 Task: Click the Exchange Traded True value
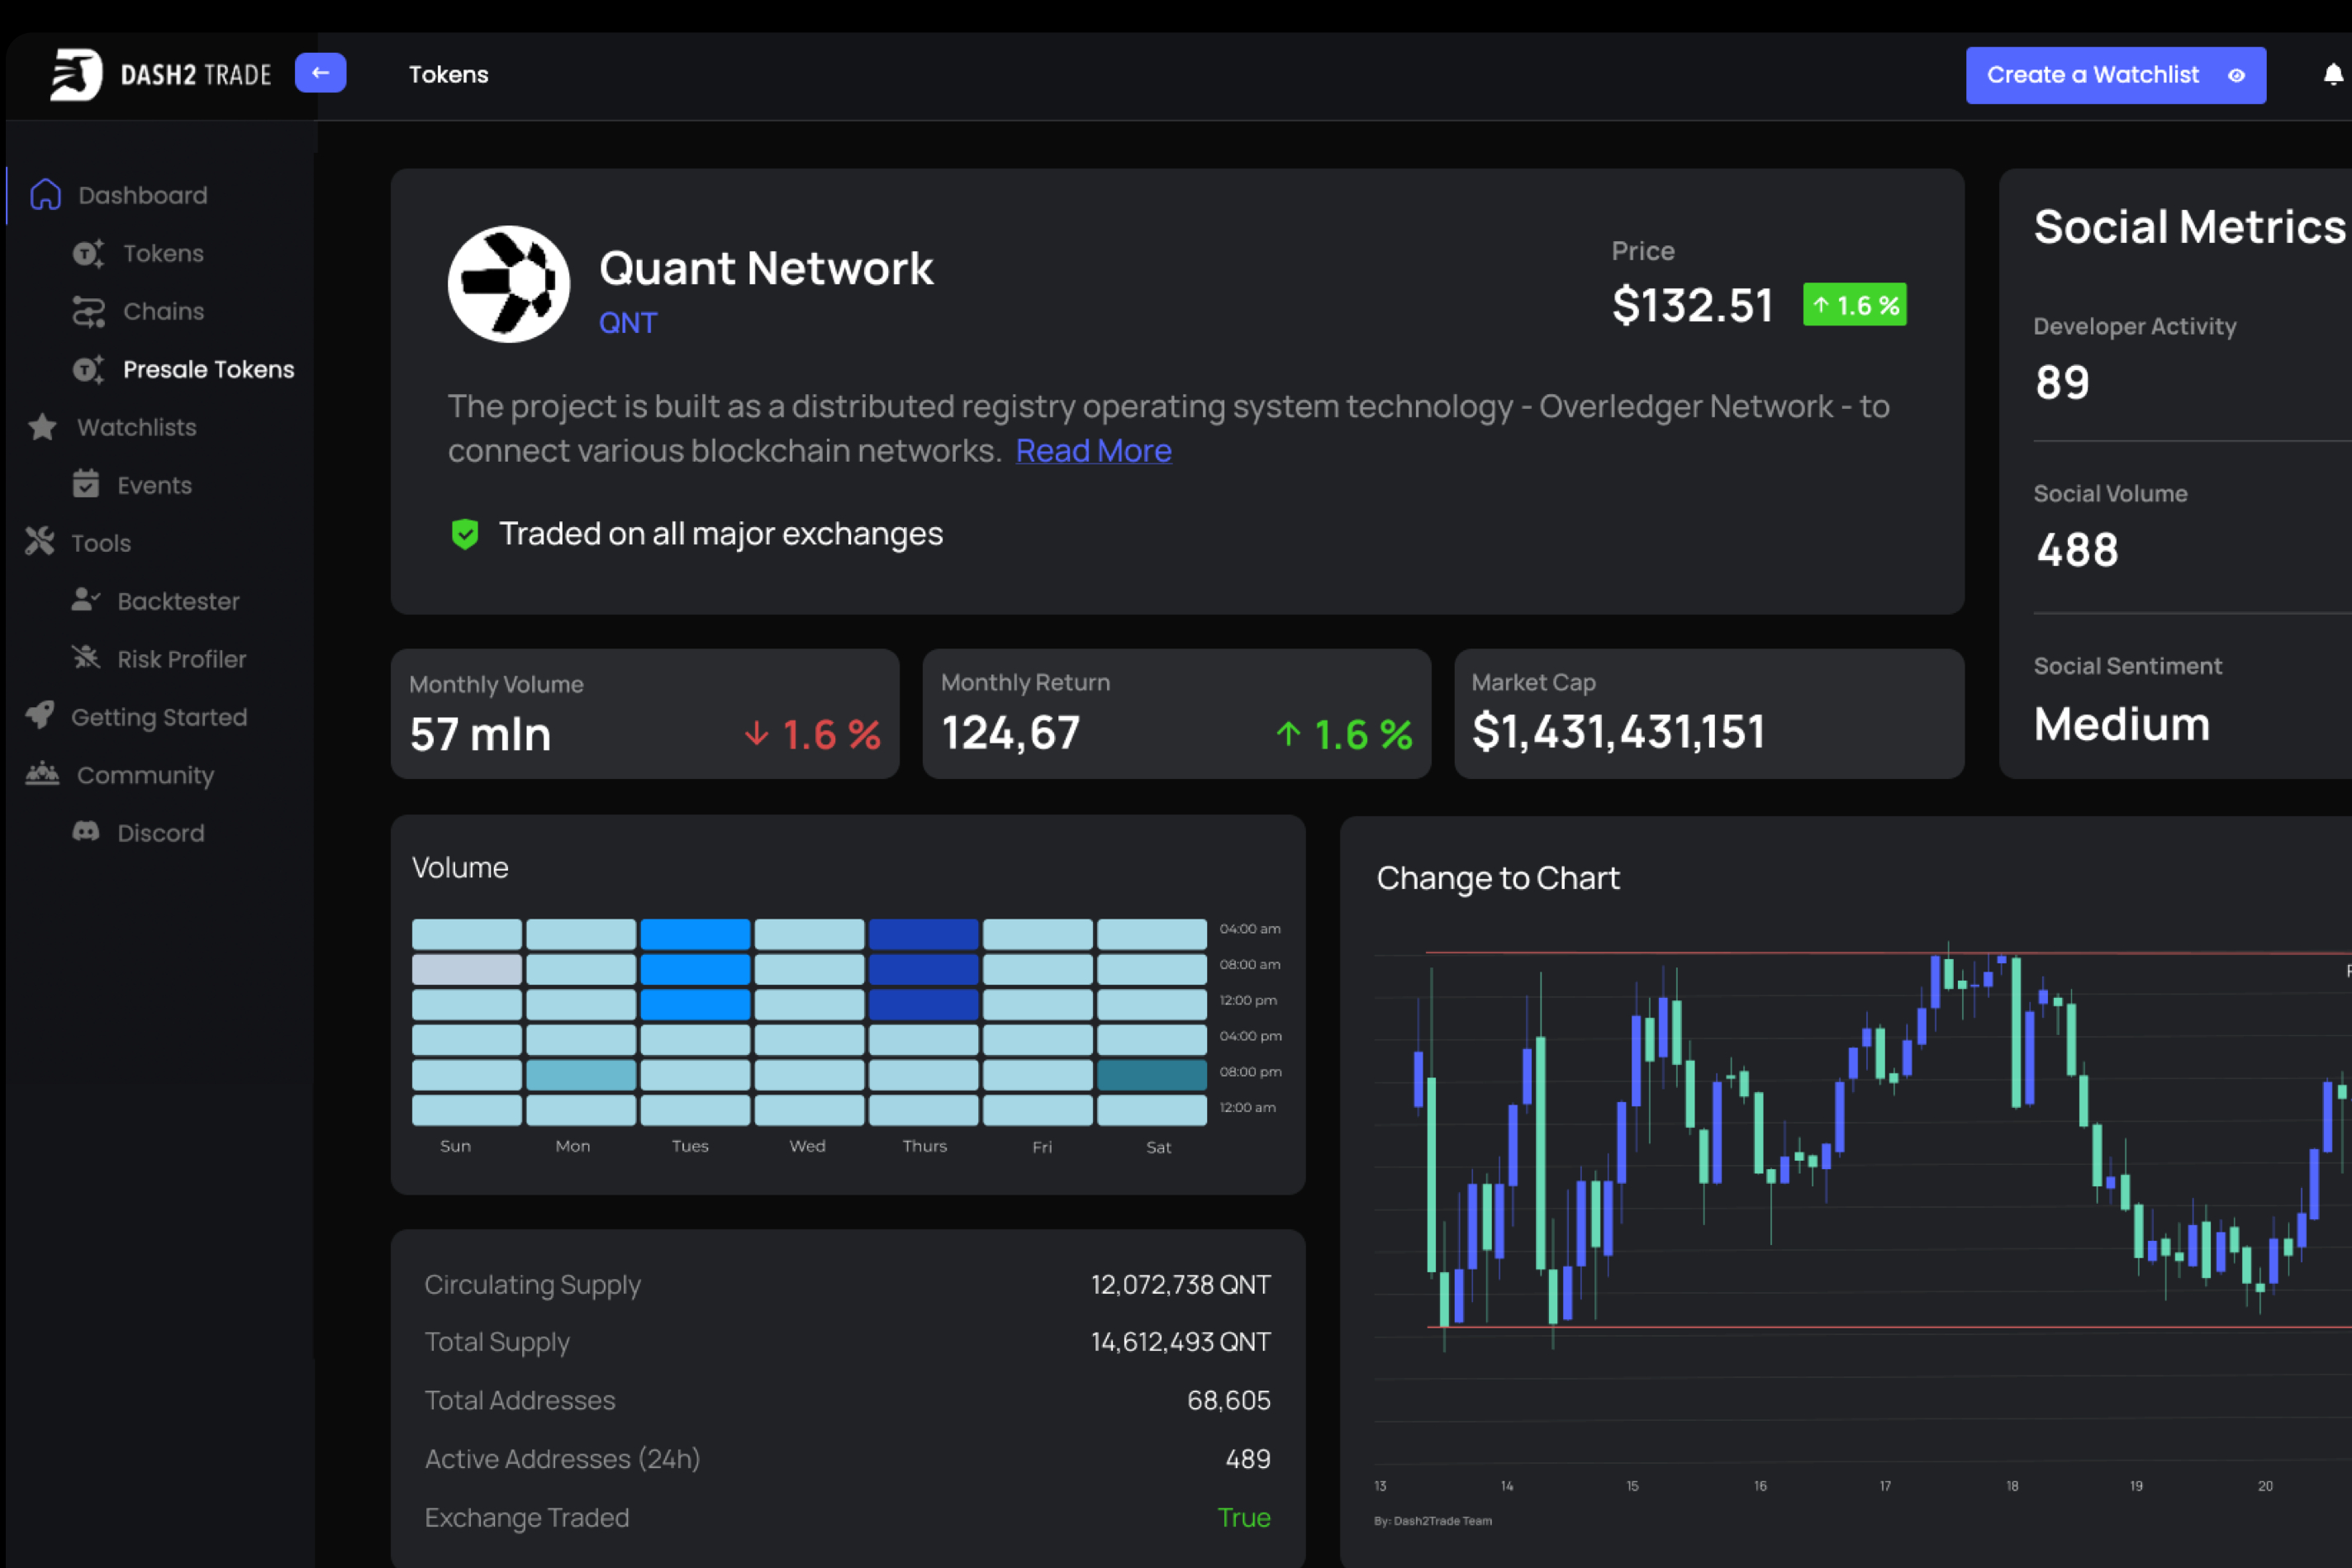tap(1243, 1517)
